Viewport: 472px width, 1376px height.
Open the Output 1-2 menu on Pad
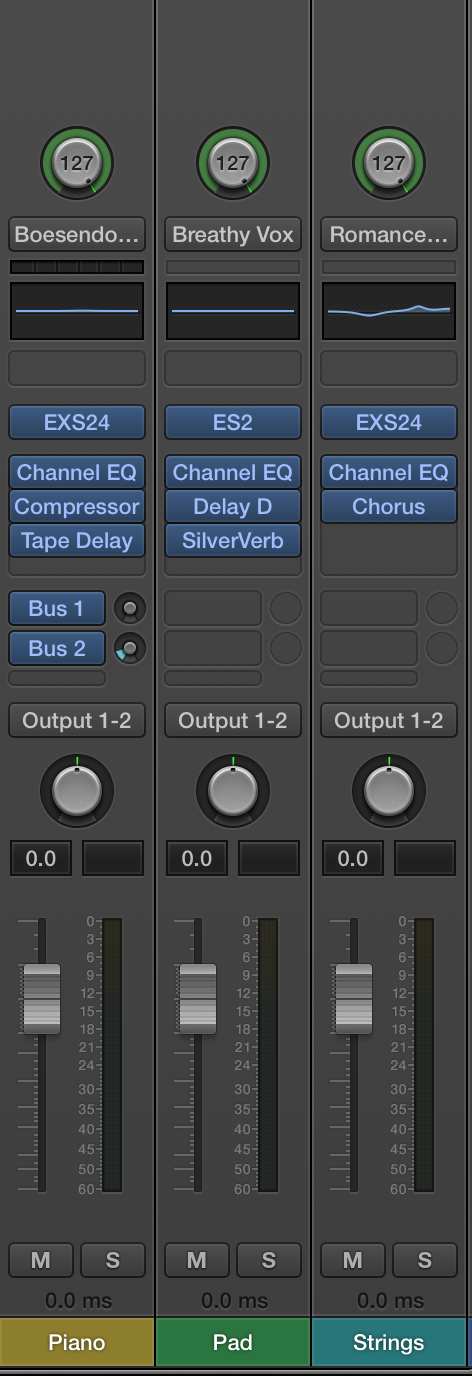click(233, 720)
